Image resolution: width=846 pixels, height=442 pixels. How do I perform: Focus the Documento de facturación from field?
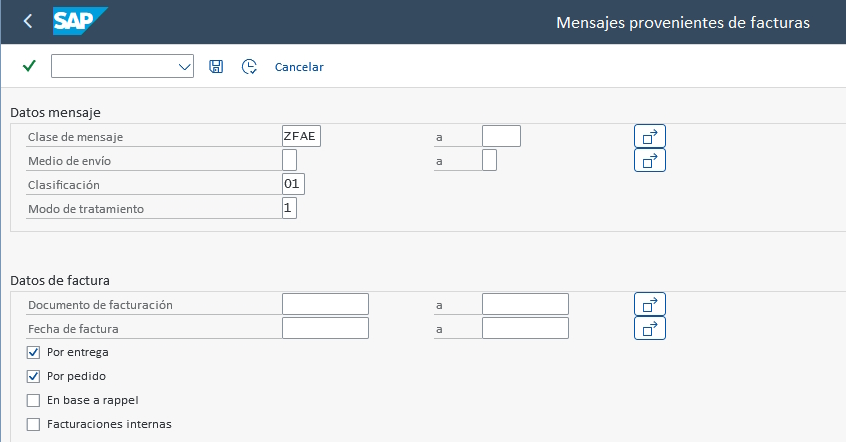[x=325, y=304]
